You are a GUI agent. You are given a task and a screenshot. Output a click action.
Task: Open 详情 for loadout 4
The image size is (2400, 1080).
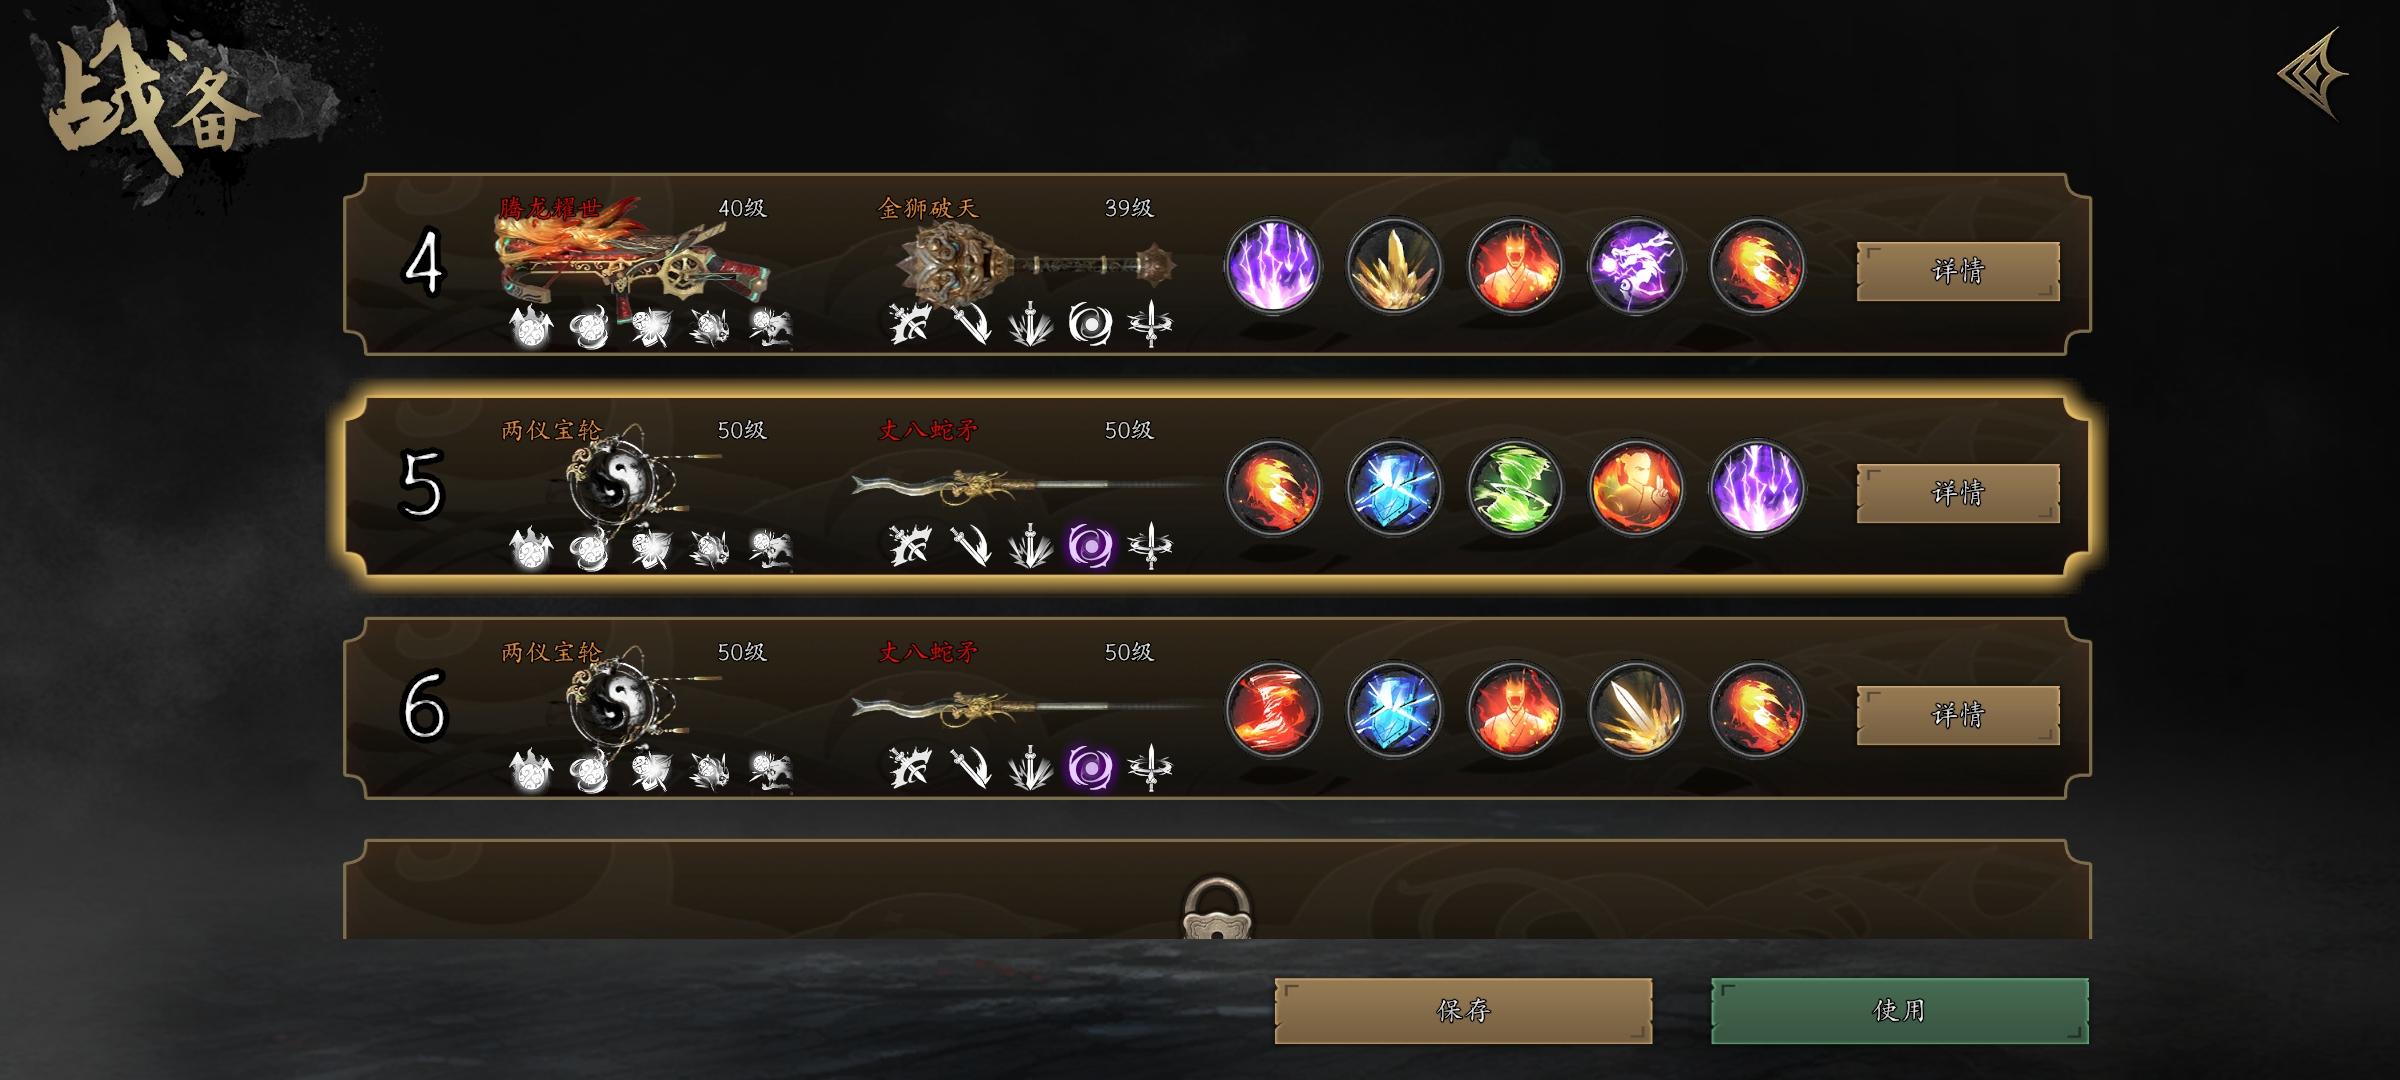(x=1958, y=271)
